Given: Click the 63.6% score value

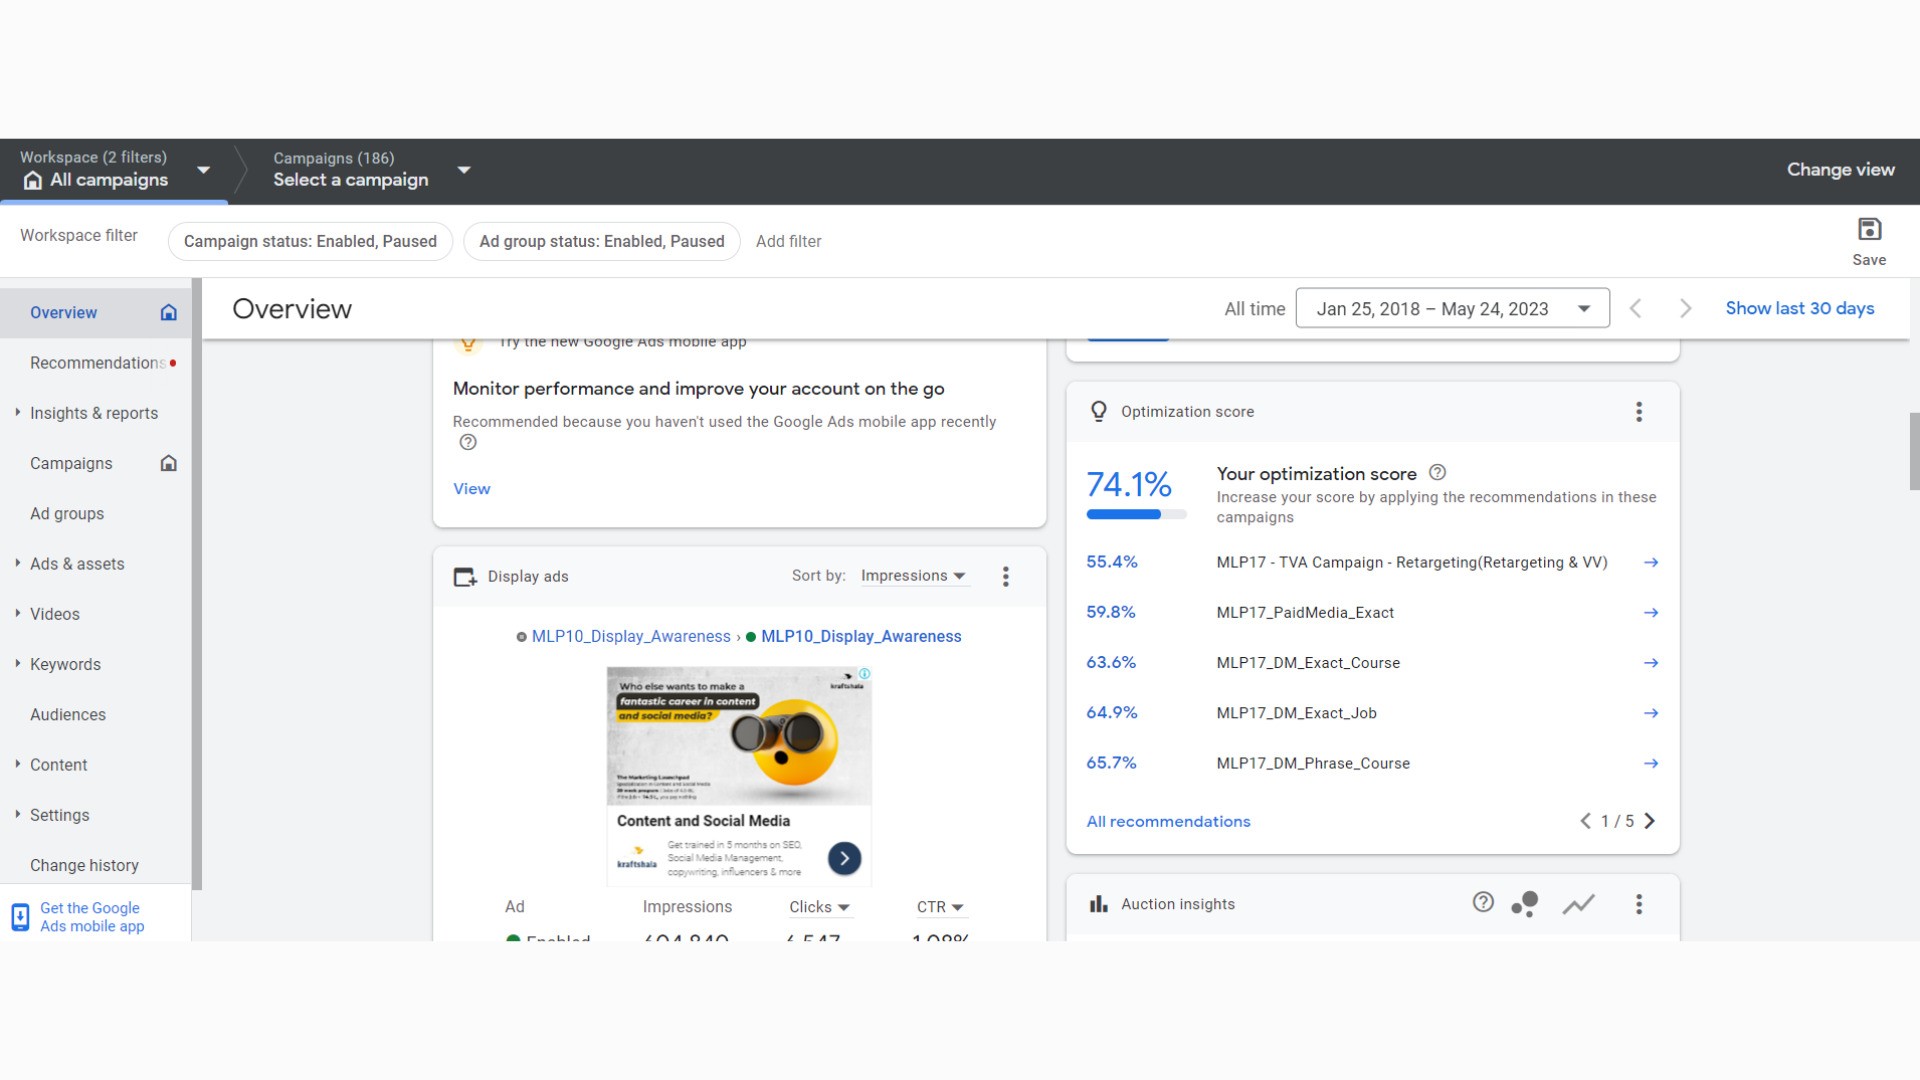Looking at the screenshot, I should (1111, 662).
